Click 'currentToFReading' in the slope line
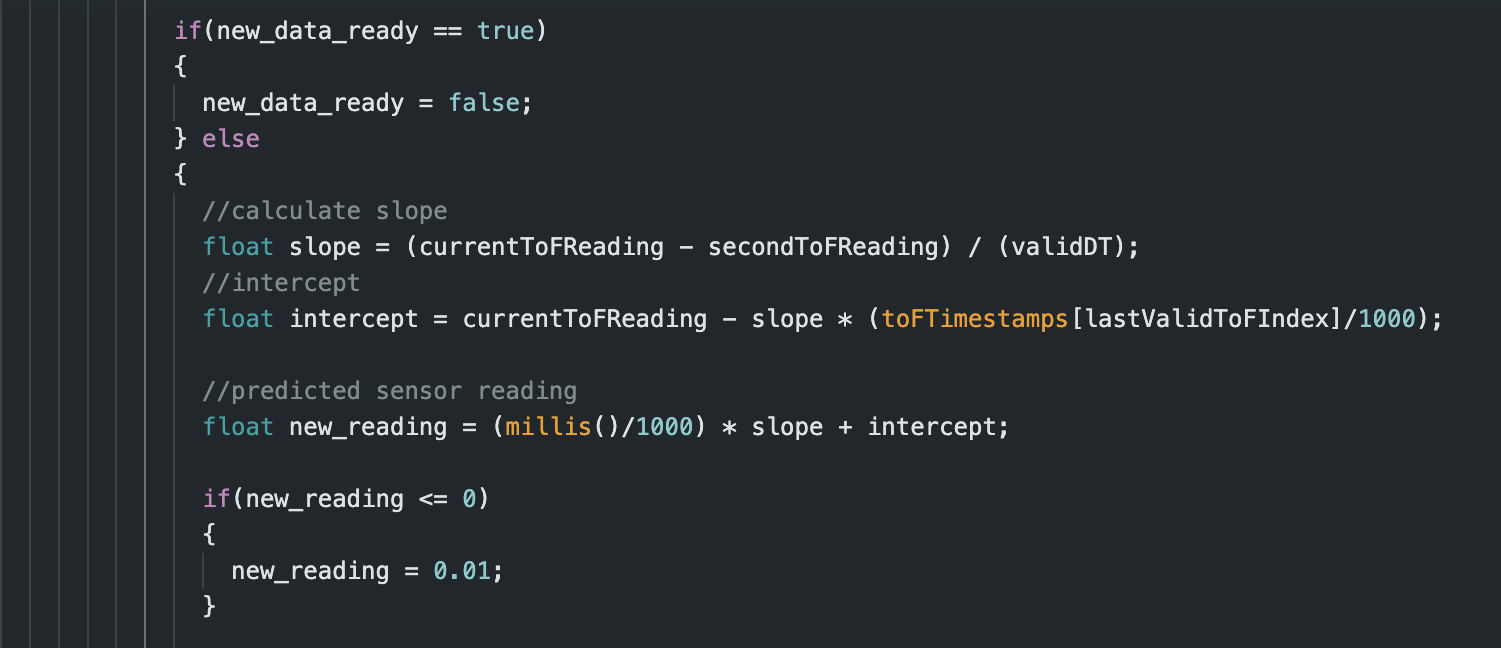The width and height of the screenshot is (1501, 648). click(541, 247)
